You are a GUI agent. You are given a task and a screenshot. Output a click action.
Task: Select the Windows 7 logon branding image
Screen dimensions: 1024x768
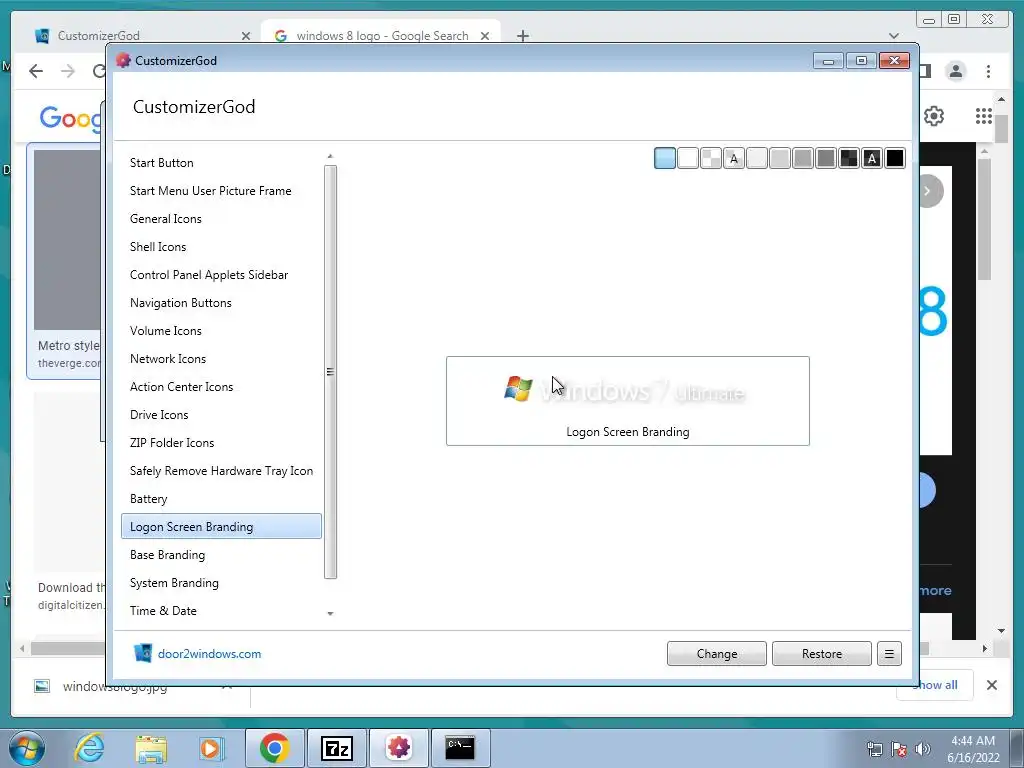[628, 401]
